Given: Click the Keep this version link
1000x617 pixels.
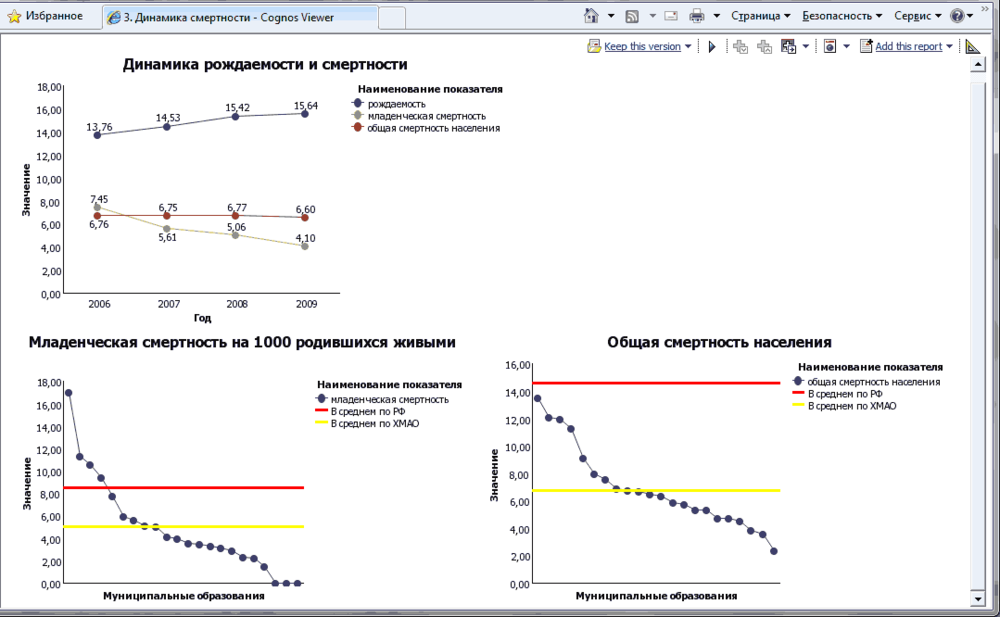Looking at the screenshot, I should point(642,46).
